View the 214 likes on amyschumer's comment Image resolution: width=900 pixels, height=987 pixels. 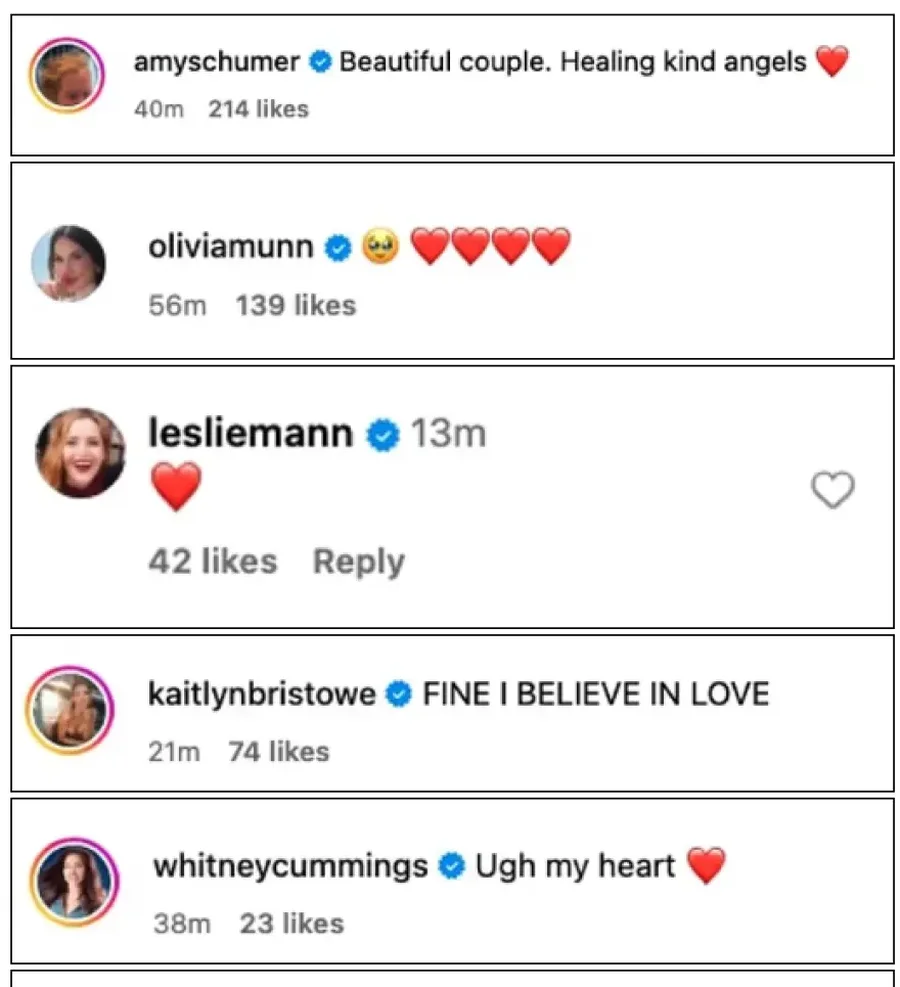point(258,109)
